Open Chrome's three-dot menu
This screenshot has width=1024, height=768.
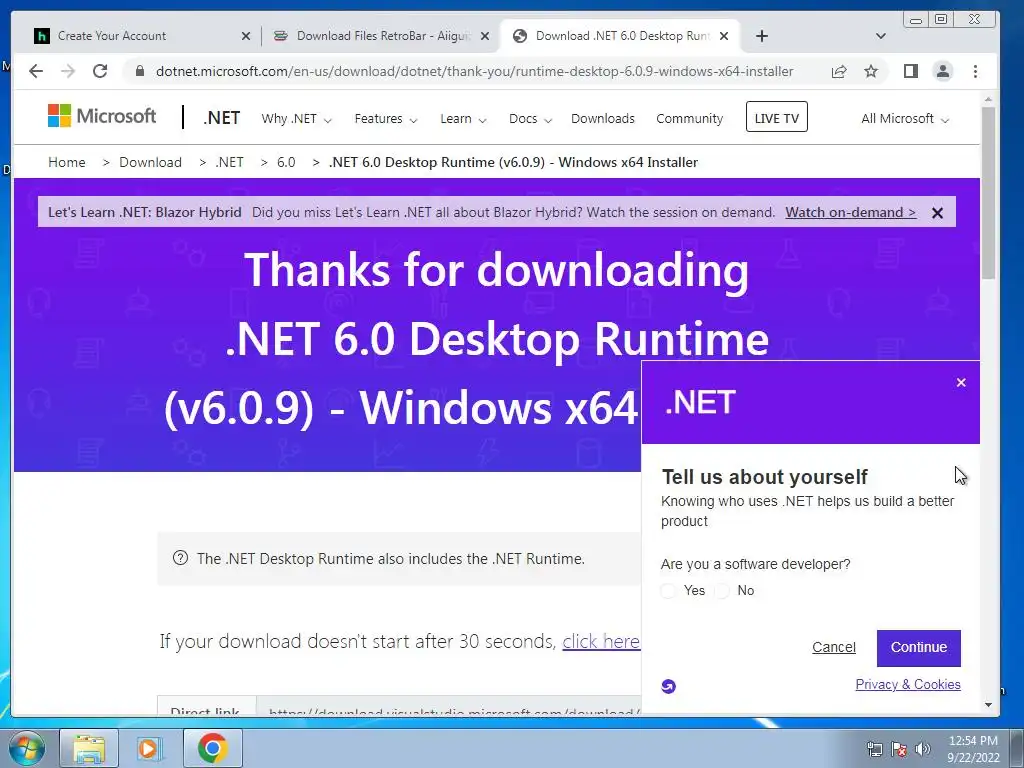tap(975, 71)
